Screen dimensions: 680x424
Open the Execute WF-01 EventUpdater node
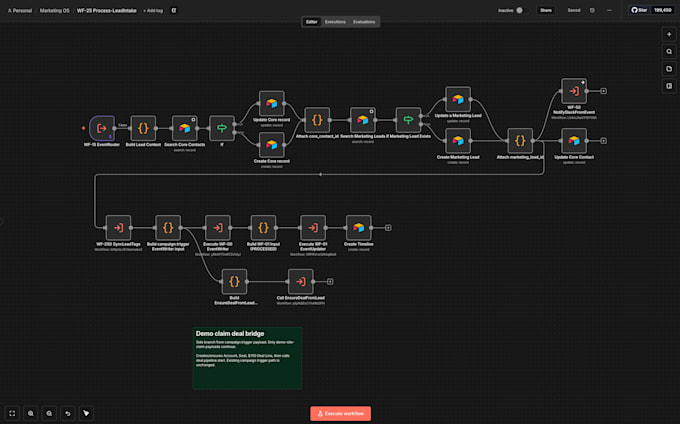tap(313, 228)
